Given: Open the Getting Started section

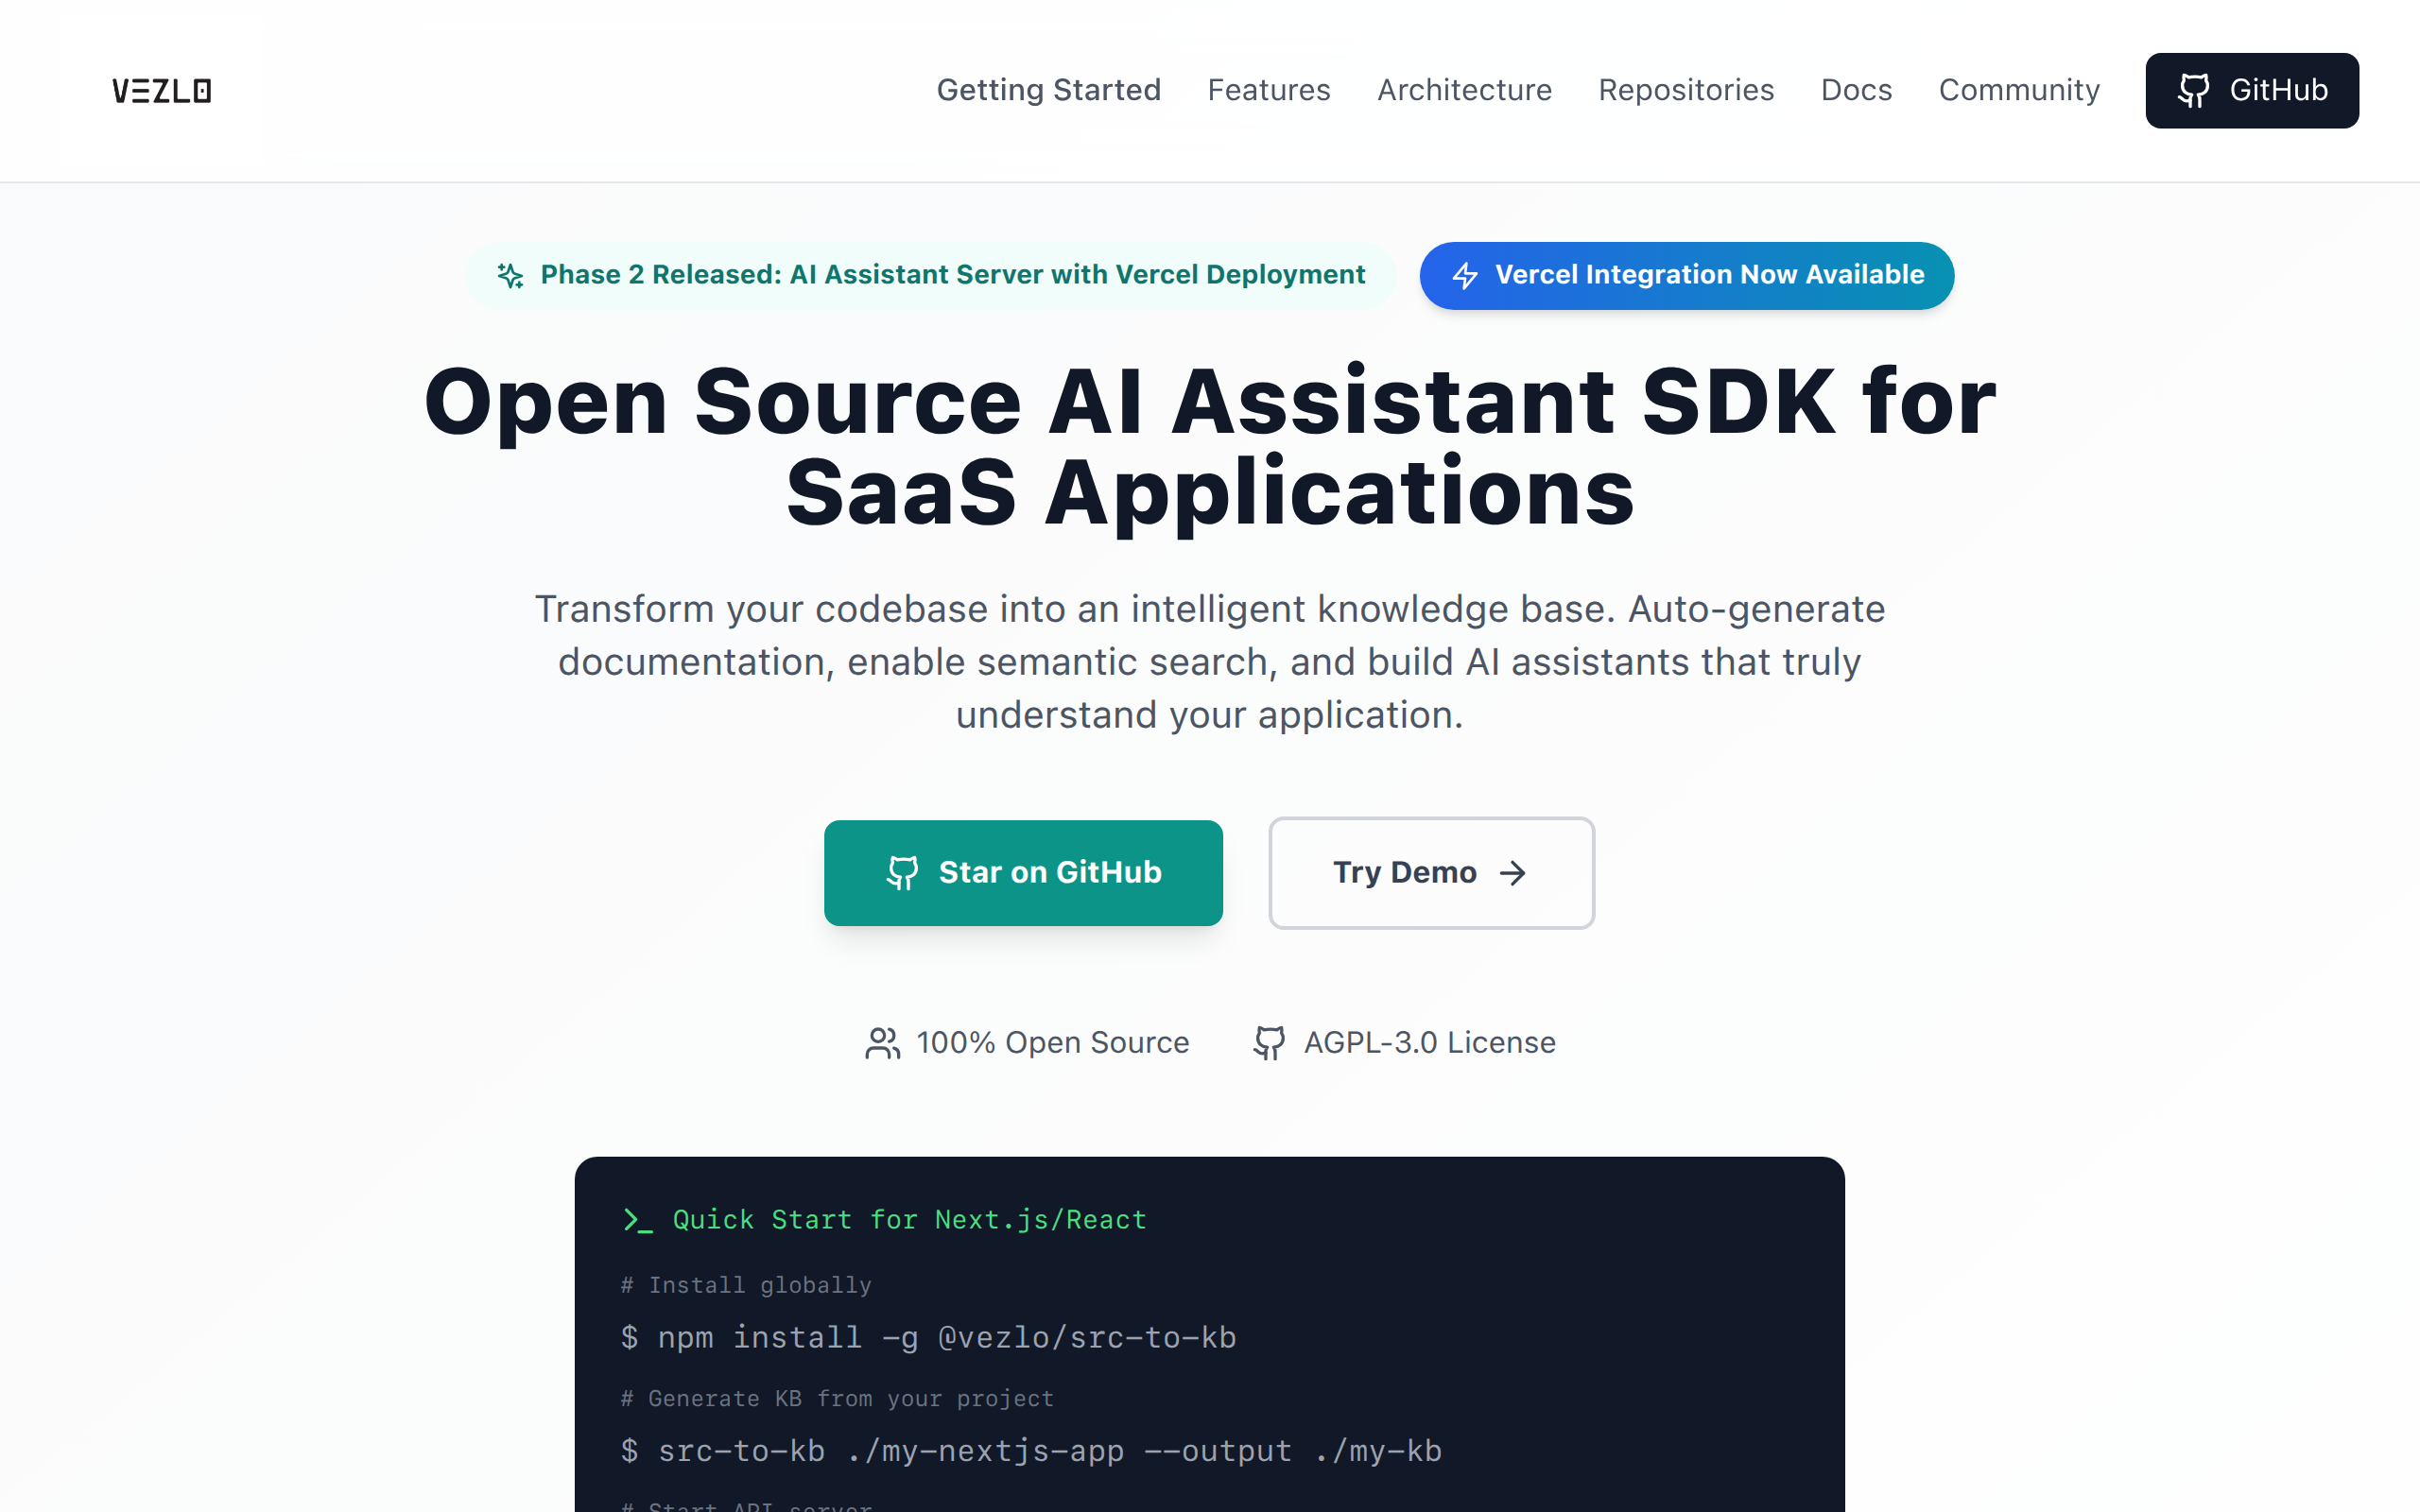Looking at the screenshot, I should pyautogui.click(x=1048, y=90).
